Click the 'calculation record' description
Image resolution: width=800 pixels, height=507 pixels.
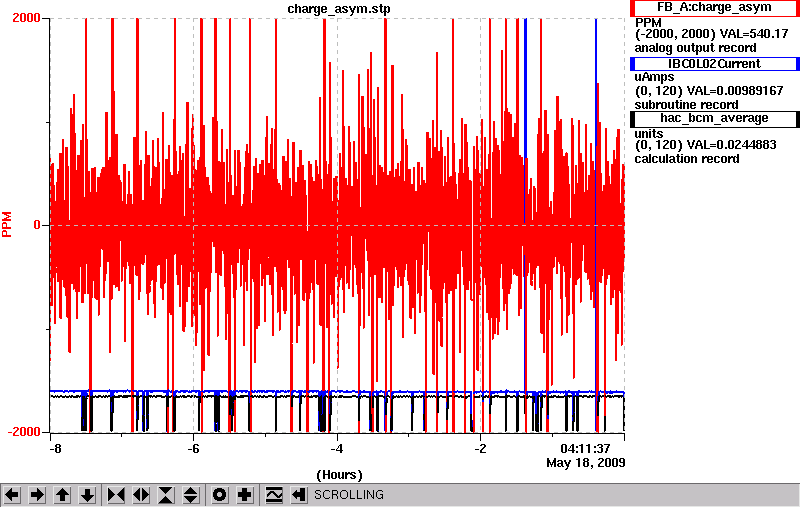pyautogui.click(x=687, y=159)
